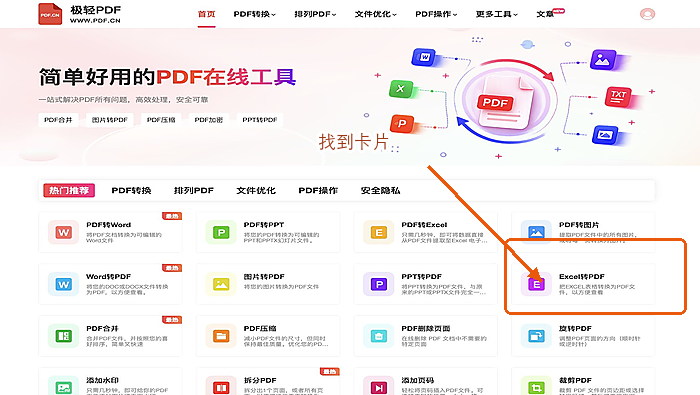Select the 文件优化 category tab

pos(256,191)
